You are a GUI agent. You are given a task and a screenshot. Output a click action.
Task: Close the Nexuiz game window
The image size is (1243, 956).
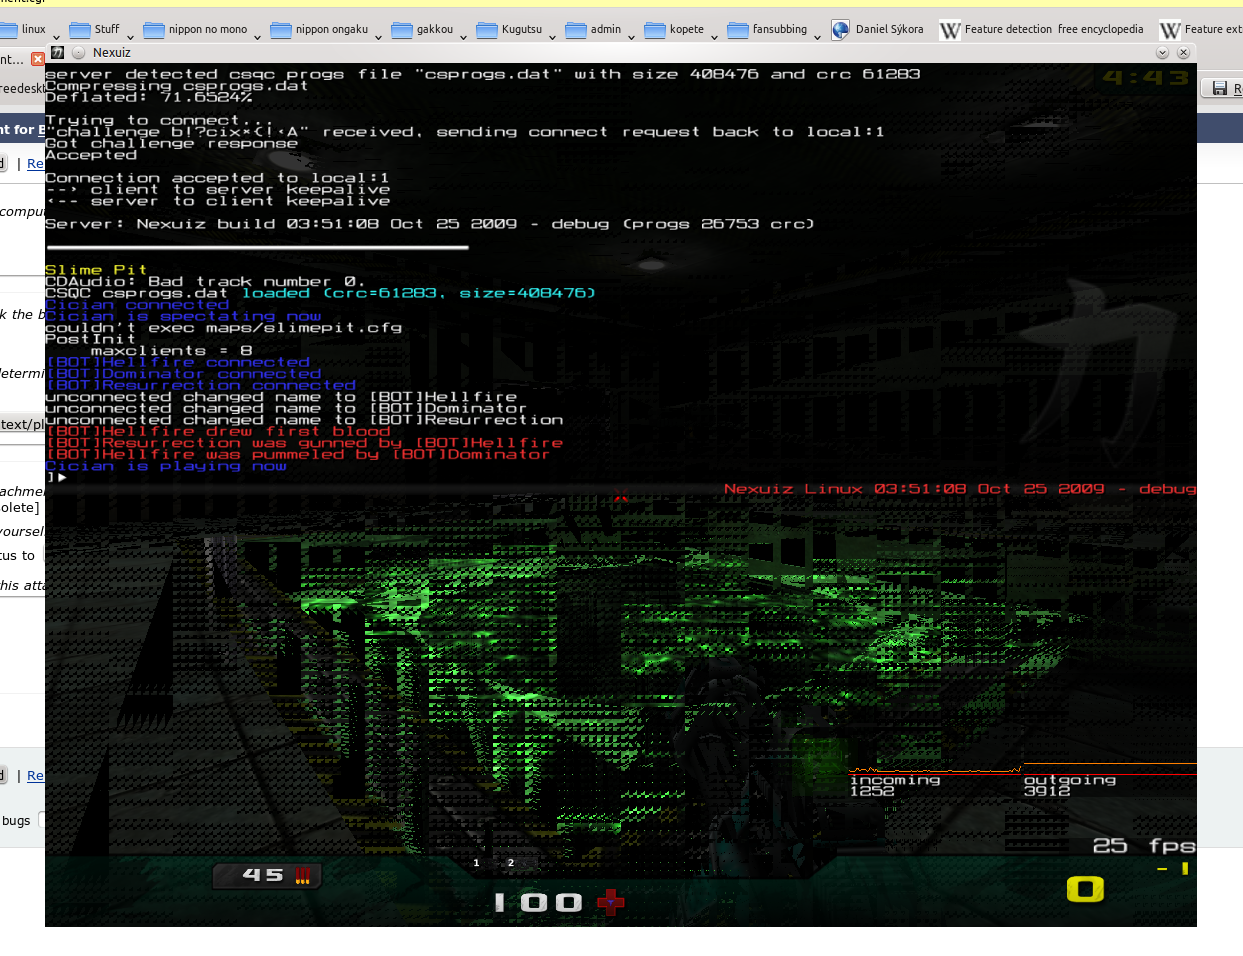[1183, 53]
